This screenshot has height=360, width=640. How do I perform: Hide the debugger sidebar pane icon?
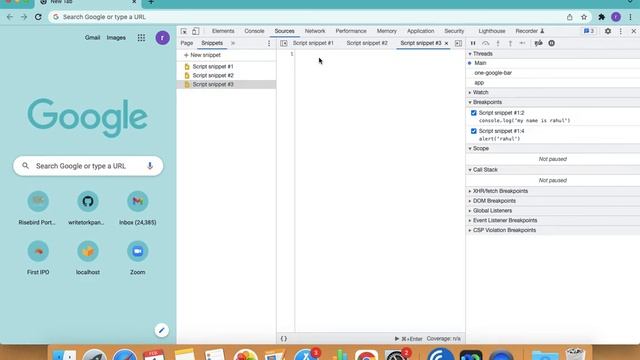pyautogui.click(x=458, y=43)
